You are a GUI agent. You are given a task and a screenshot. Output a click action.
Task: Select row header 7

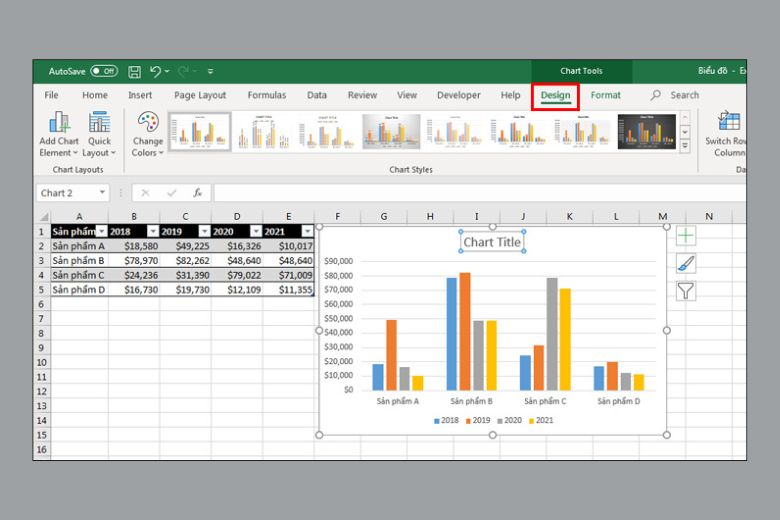42,319
